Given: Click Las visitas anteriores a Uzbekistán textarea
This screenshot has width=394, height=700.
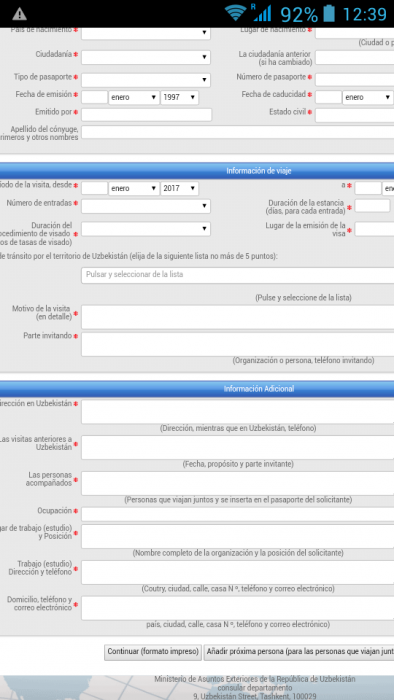Looking at the screenshot, I should [237, 447].
